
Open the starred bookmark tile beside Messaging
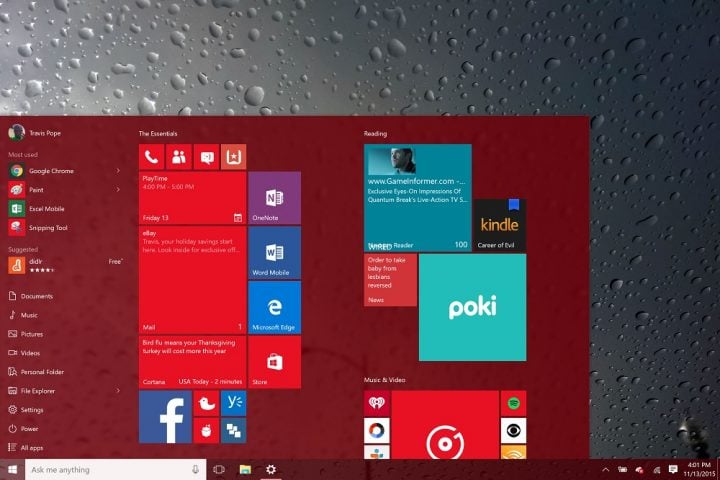(x=234, y=157)
